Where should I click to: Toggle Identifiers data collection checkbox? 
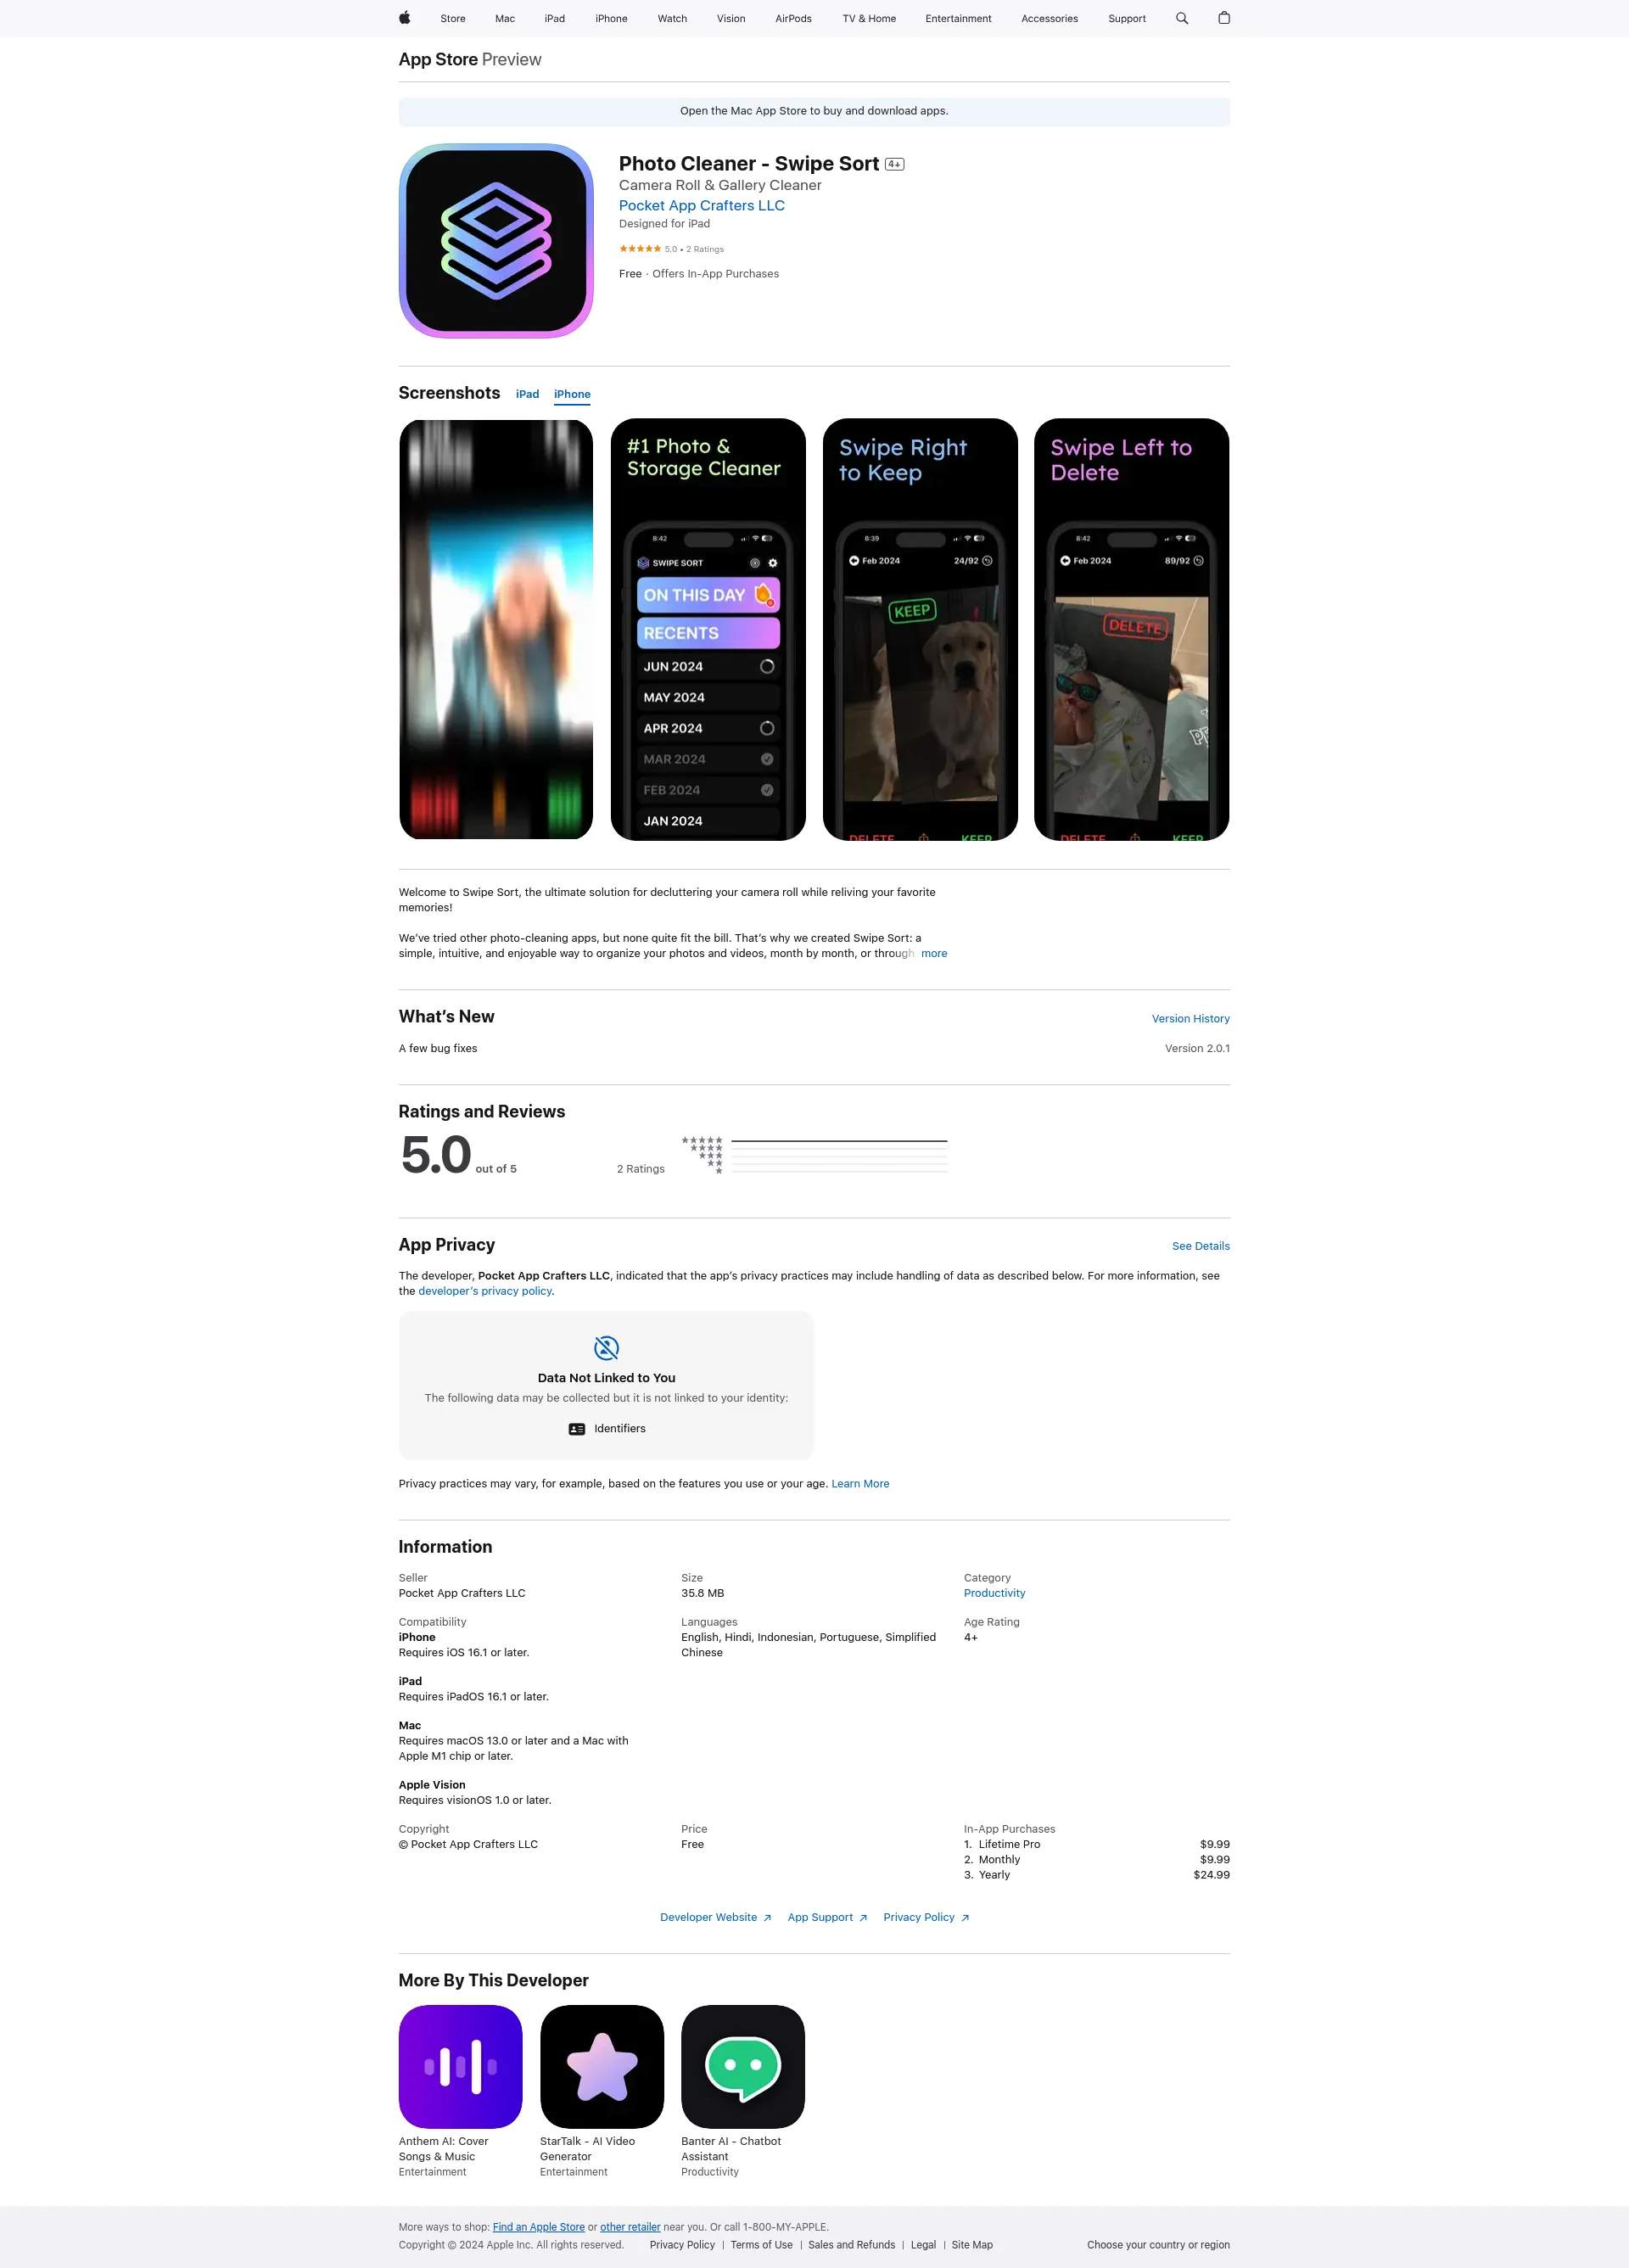pyautogui.click(x=579, y=1428)
